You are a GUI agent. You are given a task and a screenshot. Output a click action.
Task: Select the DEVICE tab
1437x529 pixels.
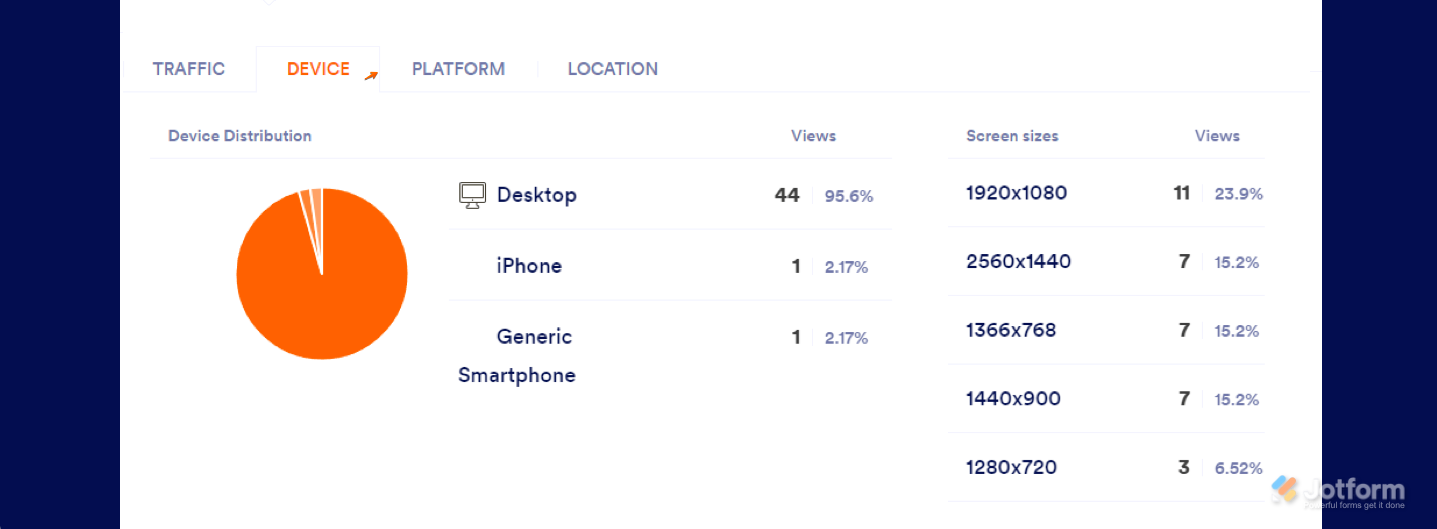[x=318, y=69]
